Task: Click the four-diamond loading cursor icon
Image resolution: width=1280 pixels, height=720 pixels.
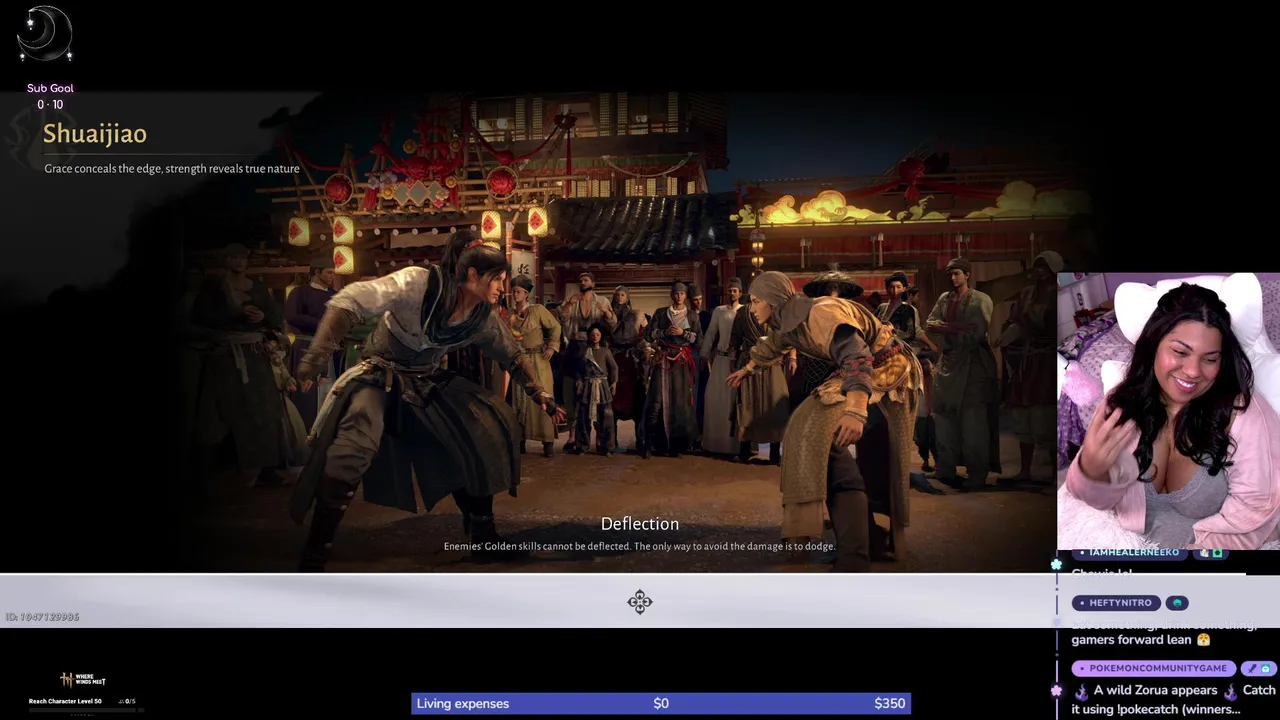Action: [640, 602]
